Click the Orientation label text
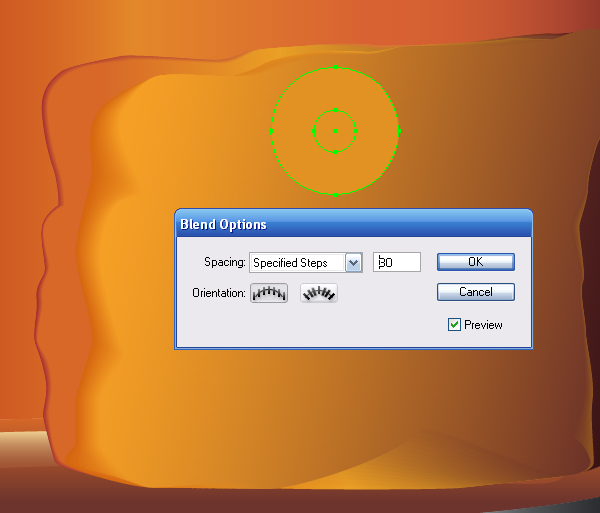The width and height of the screenshot is (600, 513). [x=218, y=293]
